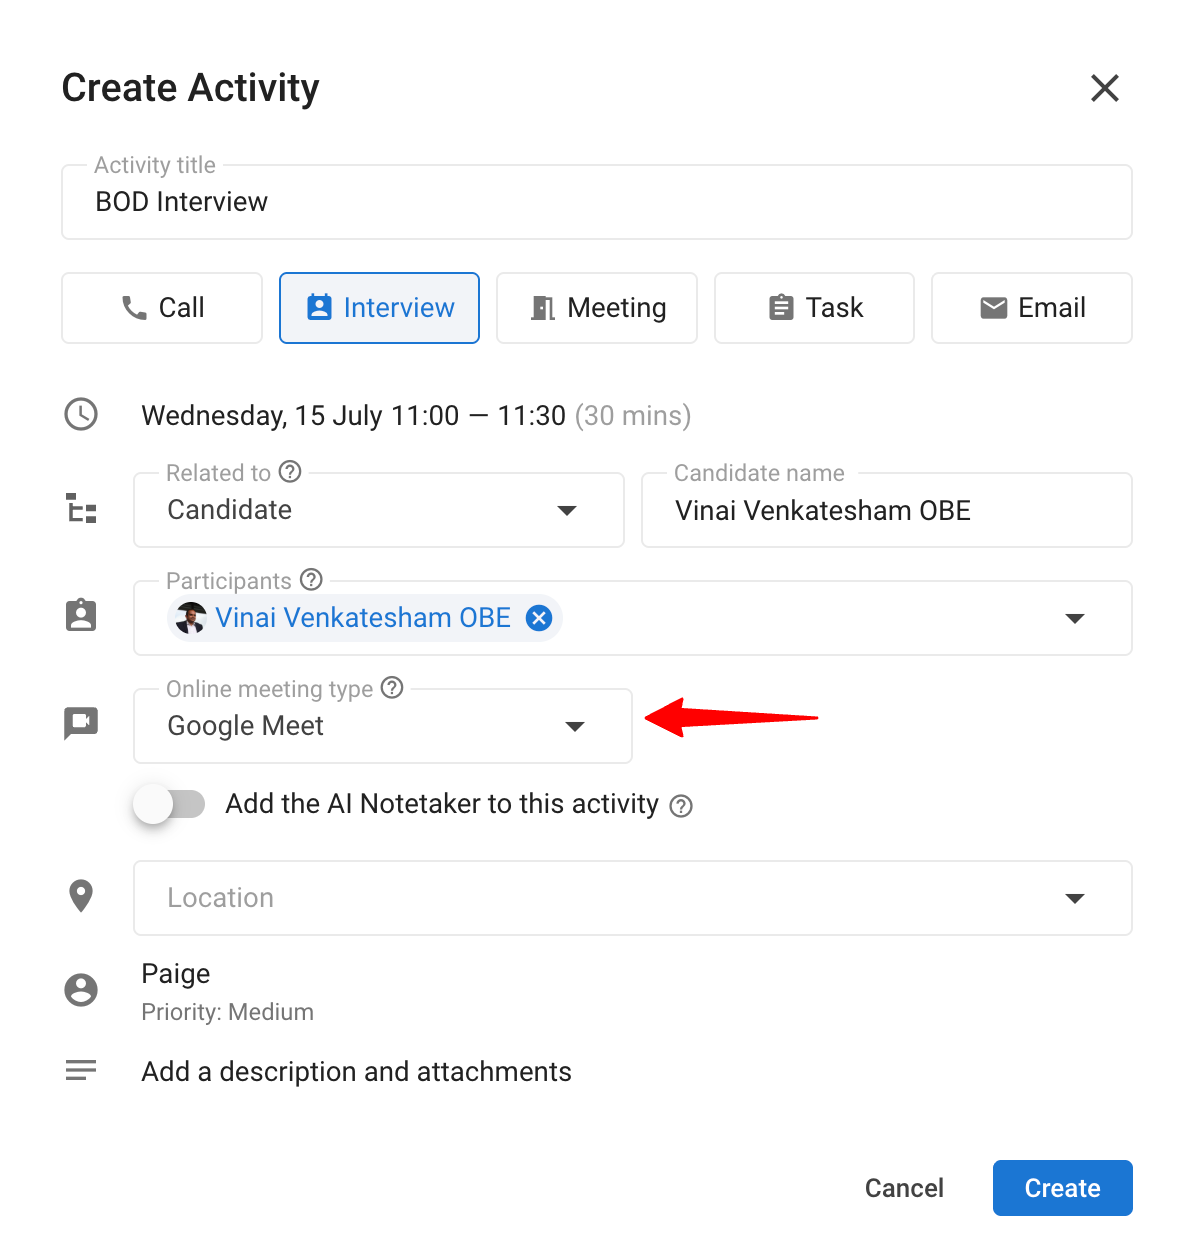Open the Location dropdown
Screen dimensions: 1194x1258
633,898
